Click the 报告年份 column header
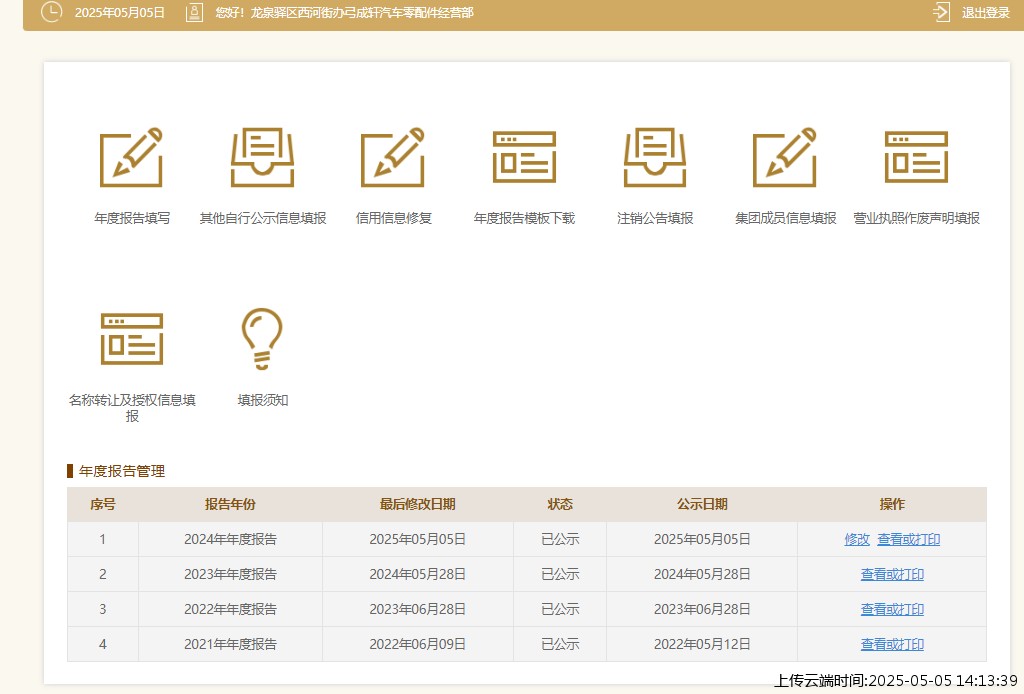 231,504
